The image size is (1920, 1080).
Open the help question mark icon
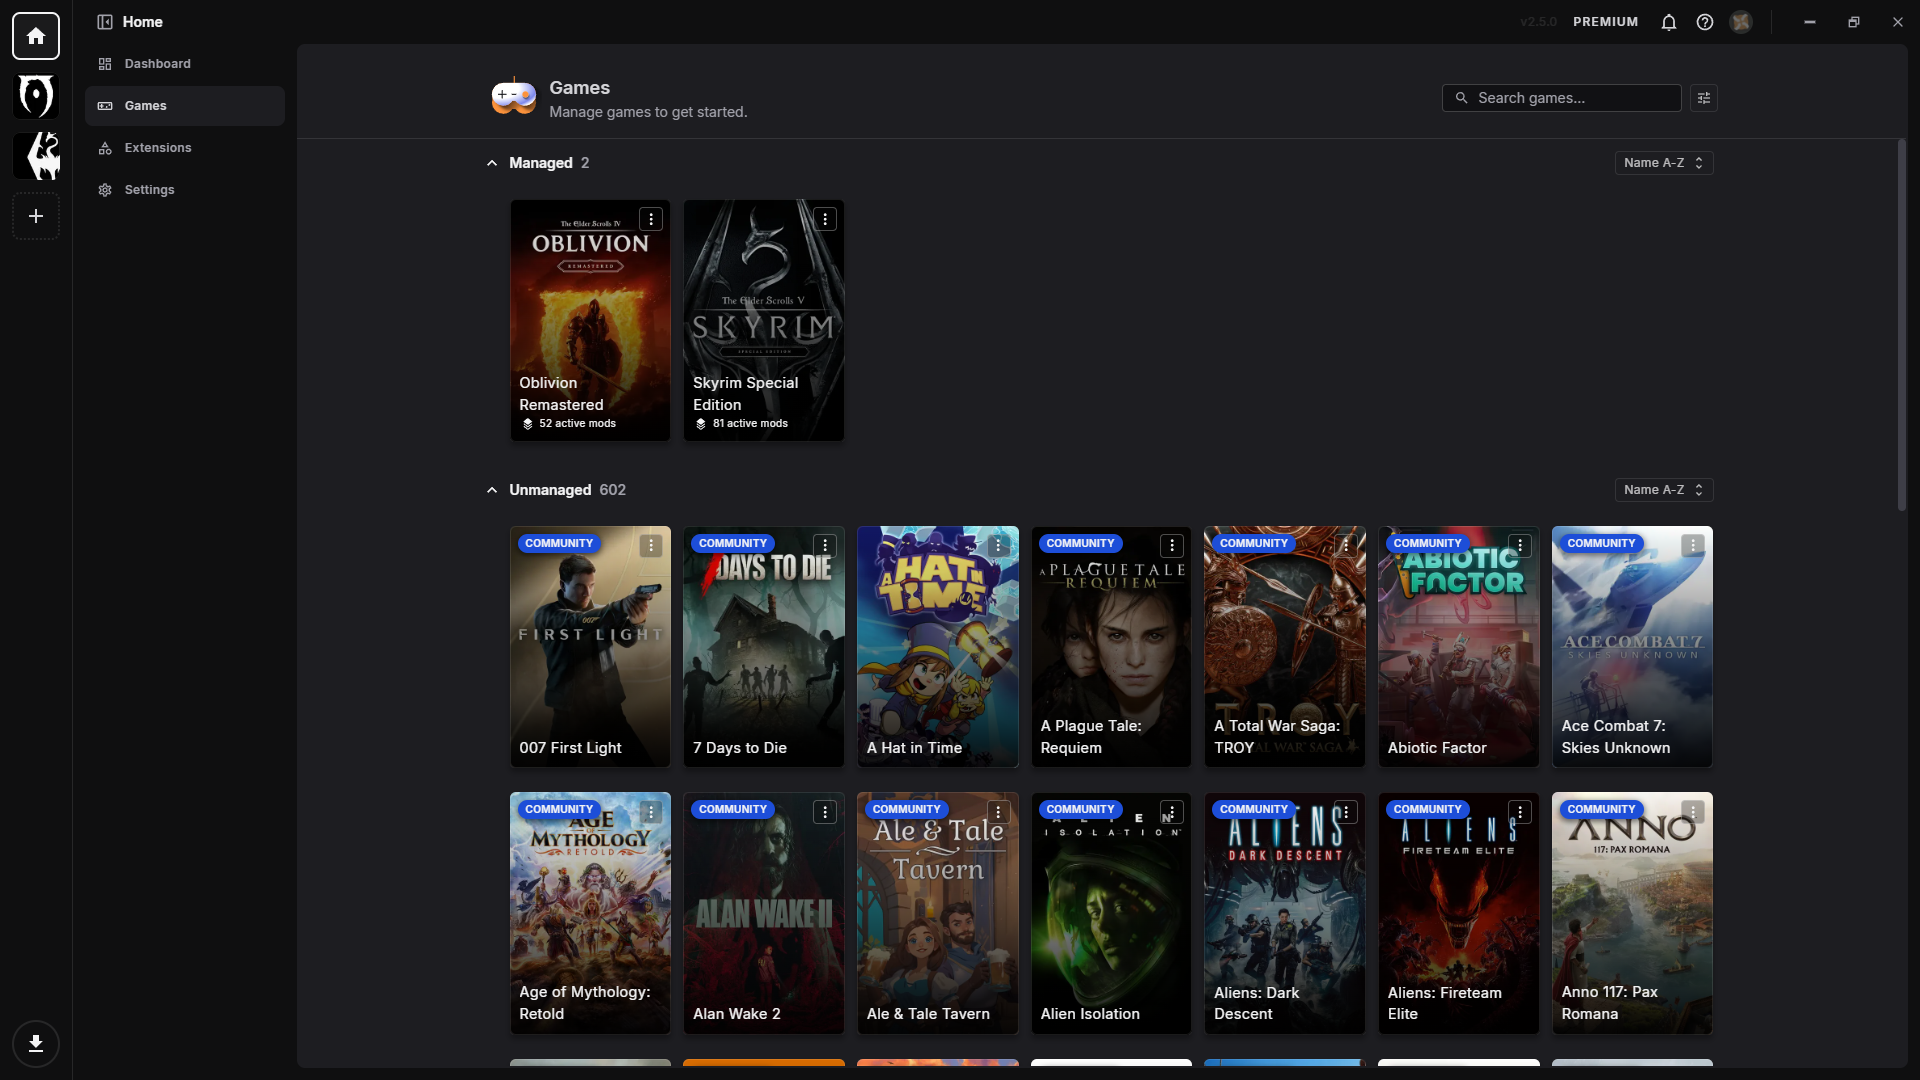click(x=1705, y=22)
